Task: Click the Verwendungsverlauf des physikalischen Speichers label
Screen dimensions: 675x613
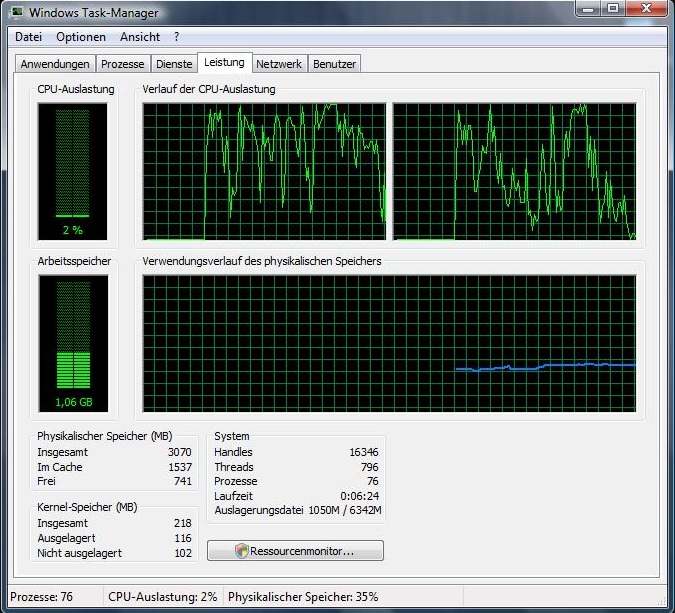Action: pos(262,261)
